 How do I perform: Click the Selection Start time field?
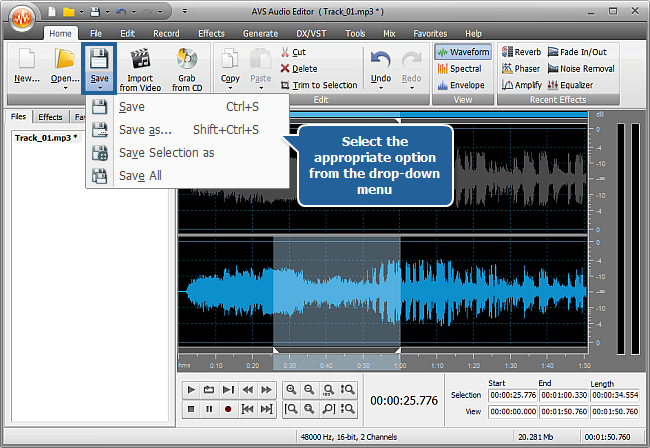(x=513, y=395)
